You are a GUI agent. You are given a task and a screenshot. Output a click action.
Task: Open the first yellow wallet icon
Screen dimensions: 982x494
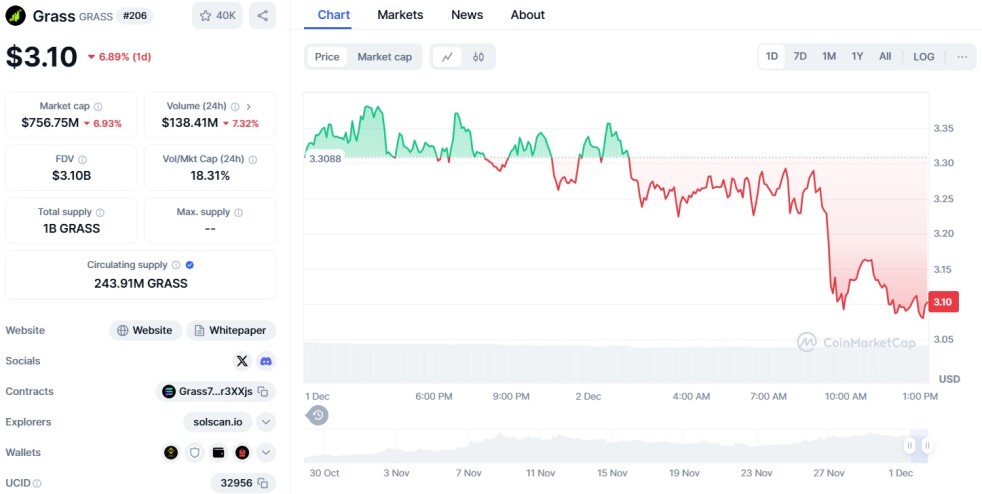(x=171, y=453)
